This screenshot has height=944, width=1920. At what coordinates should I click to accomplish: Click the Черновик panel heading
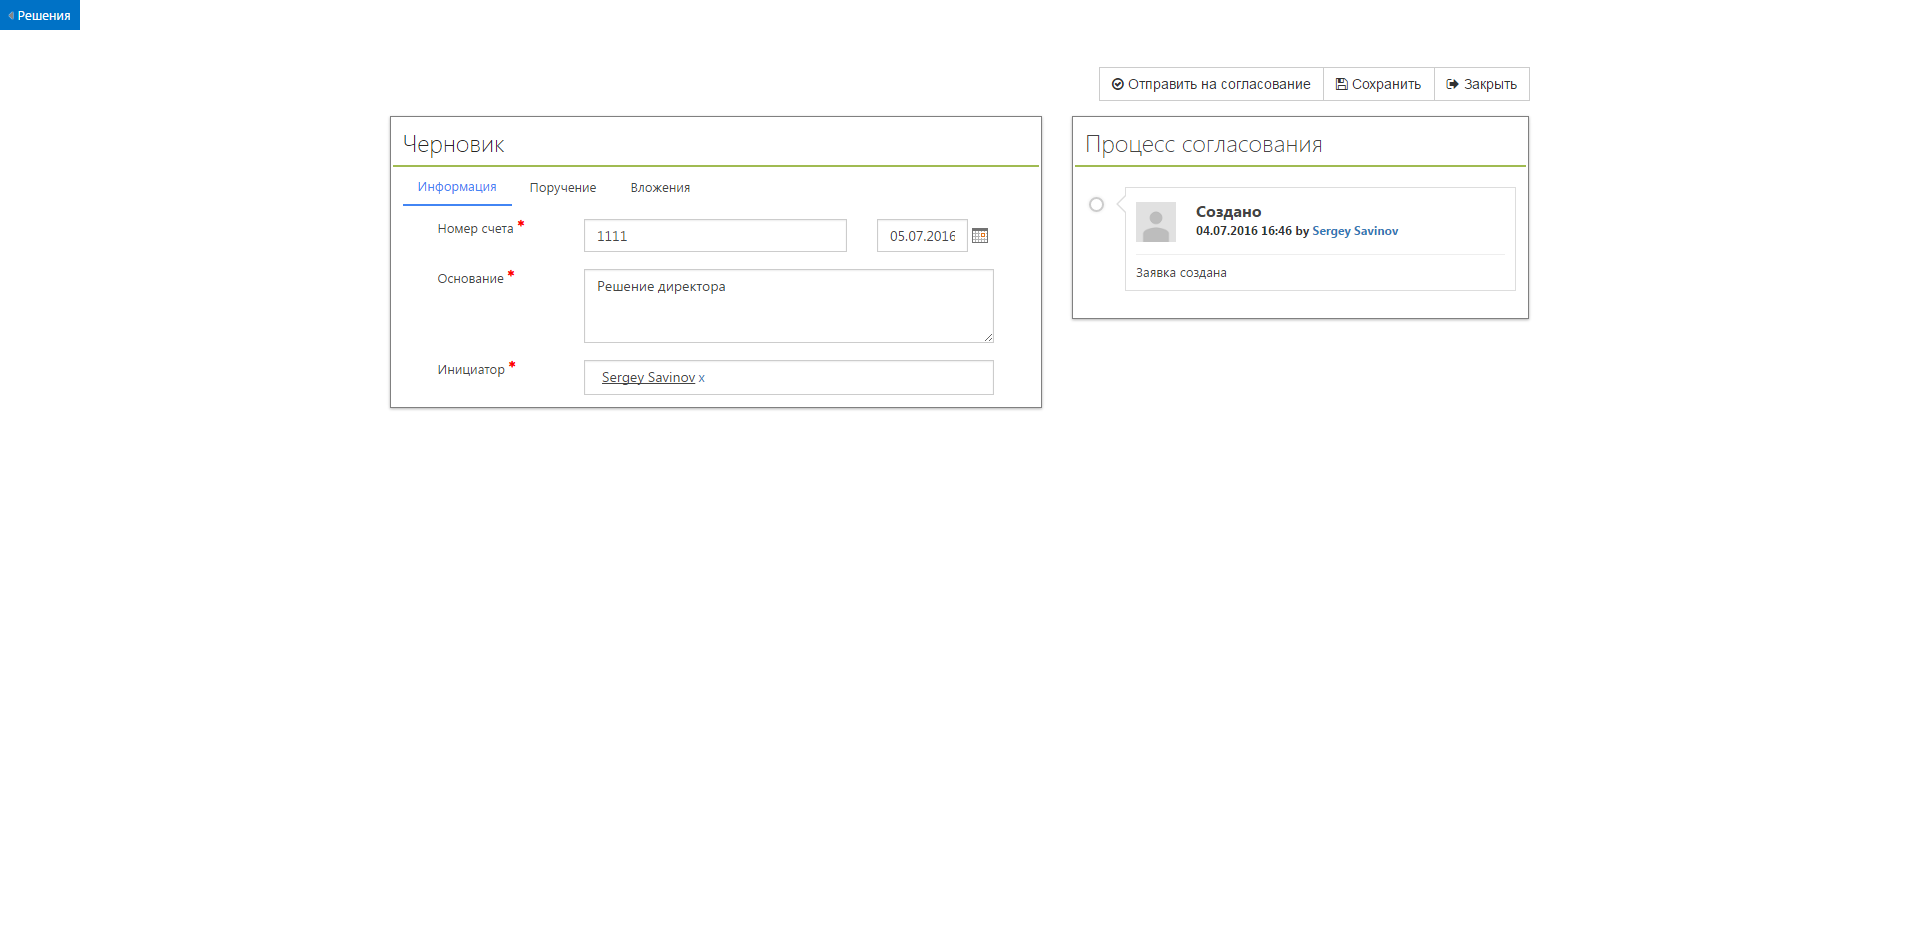coord(453,145)
